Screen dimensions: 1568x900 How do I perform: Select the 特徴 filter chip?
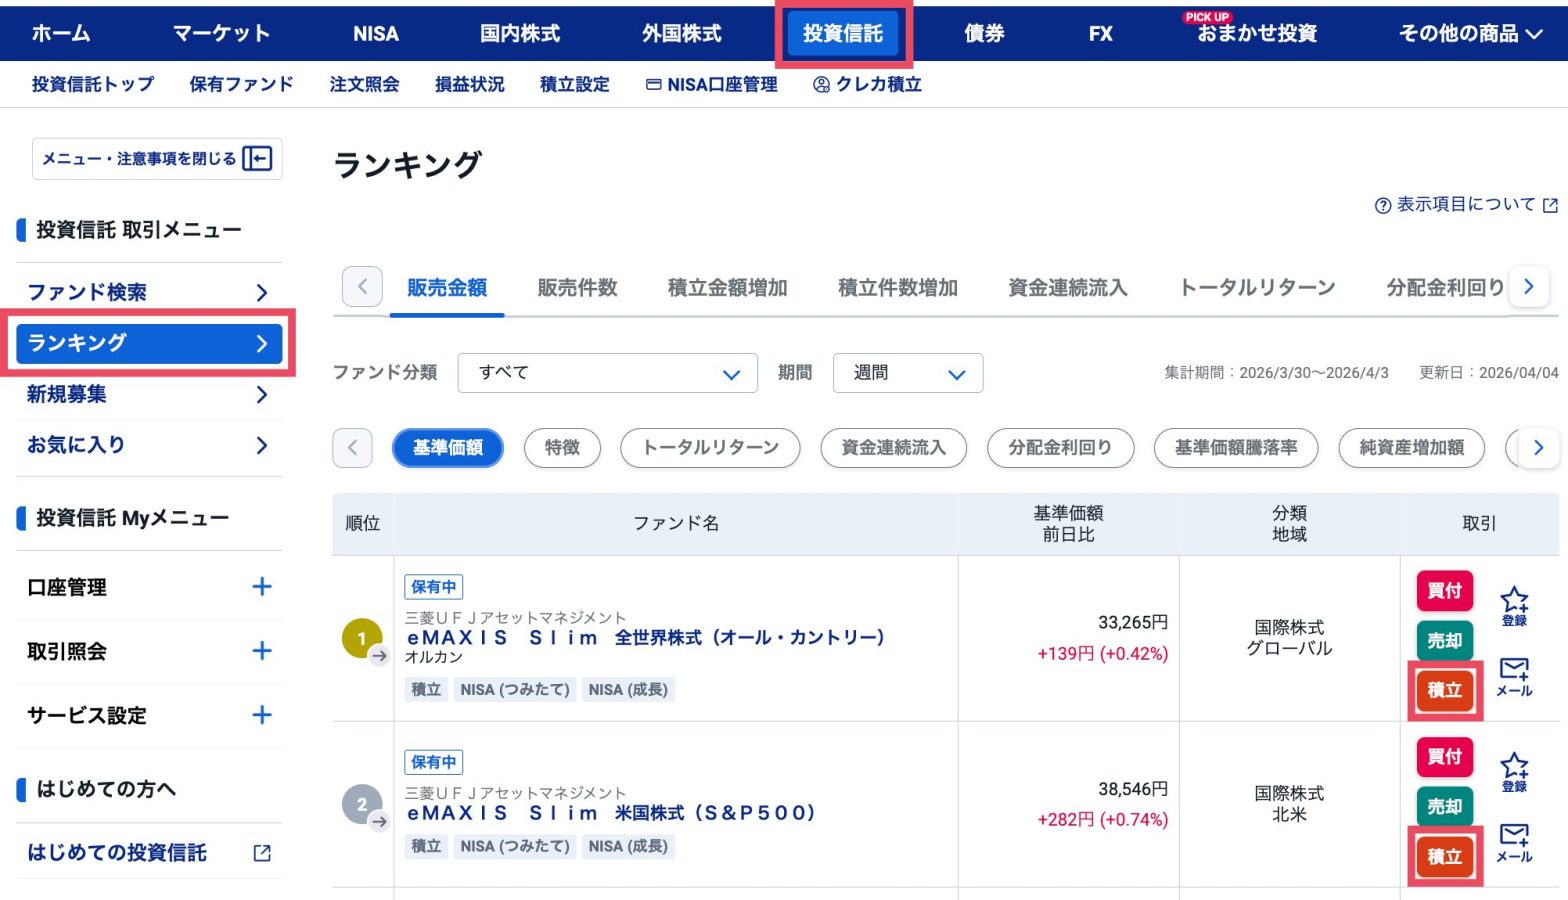(562, 448)
